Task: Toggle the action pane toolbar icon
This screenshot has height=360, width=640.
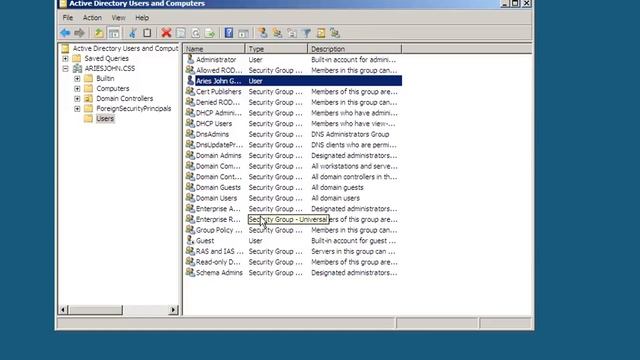Action: pos(243,33)
